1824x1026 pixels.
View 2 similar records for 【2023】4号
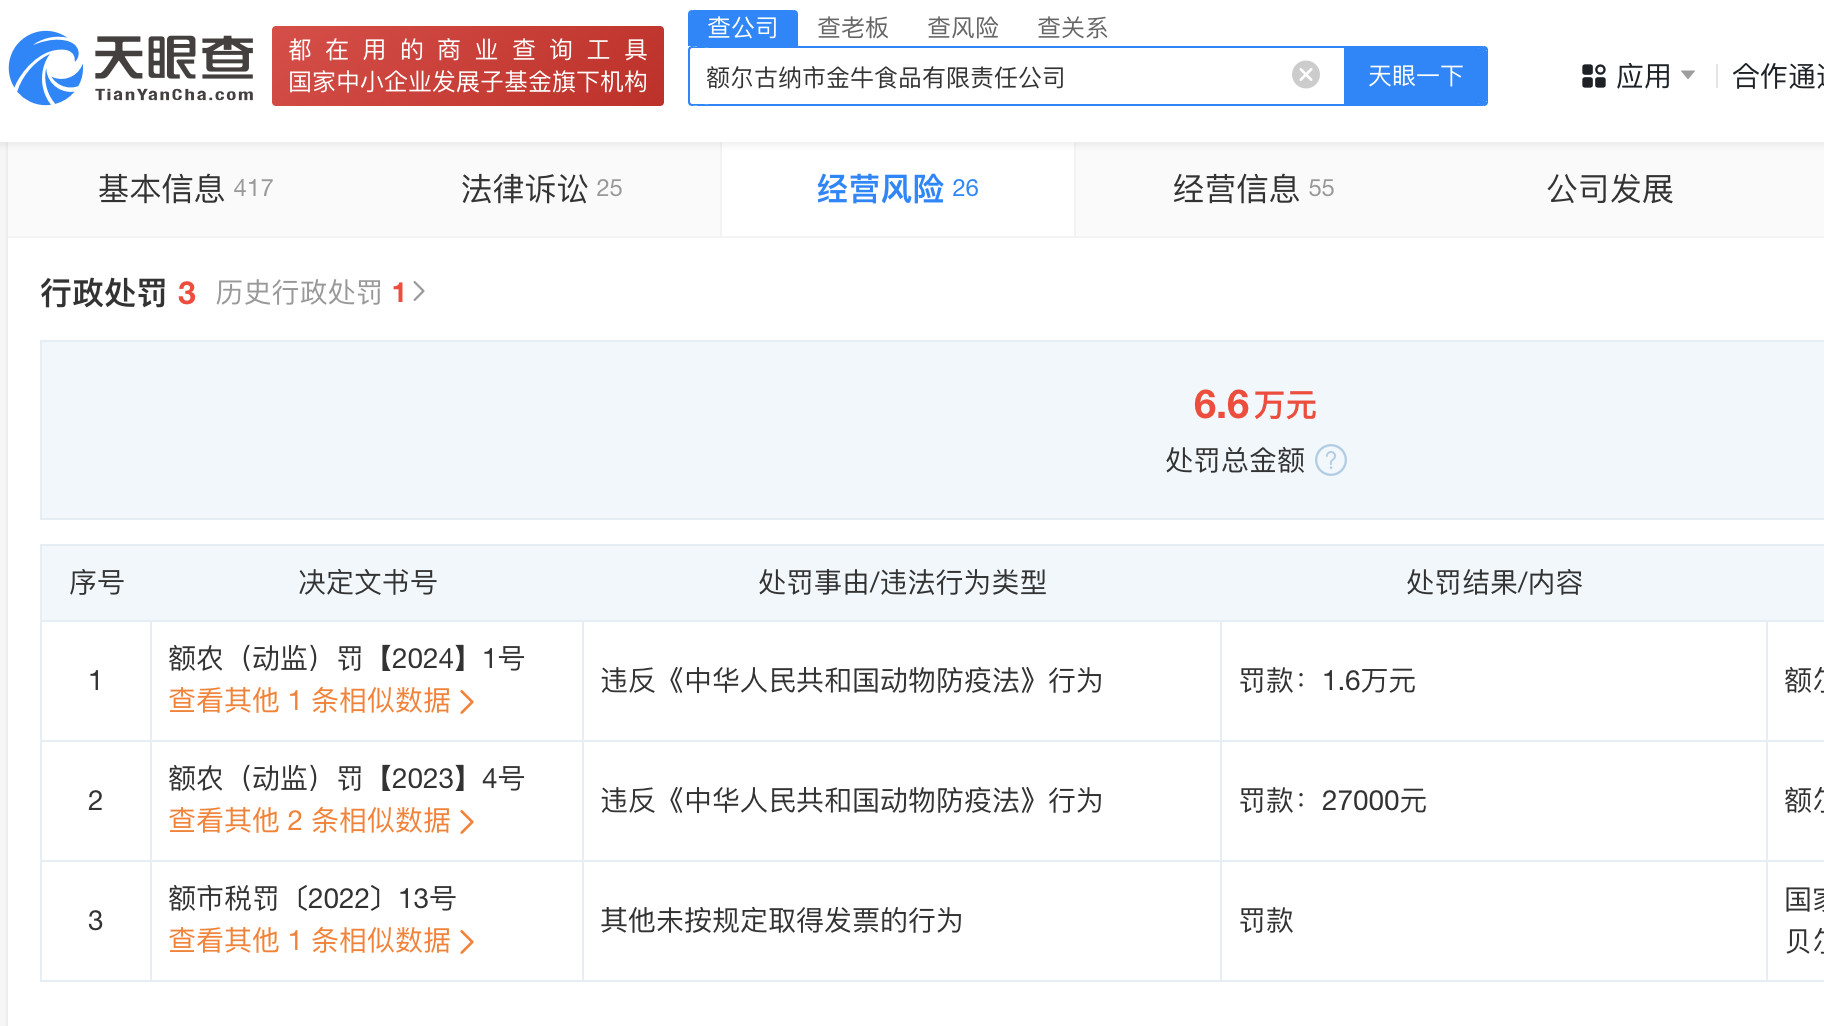(321, 821)
